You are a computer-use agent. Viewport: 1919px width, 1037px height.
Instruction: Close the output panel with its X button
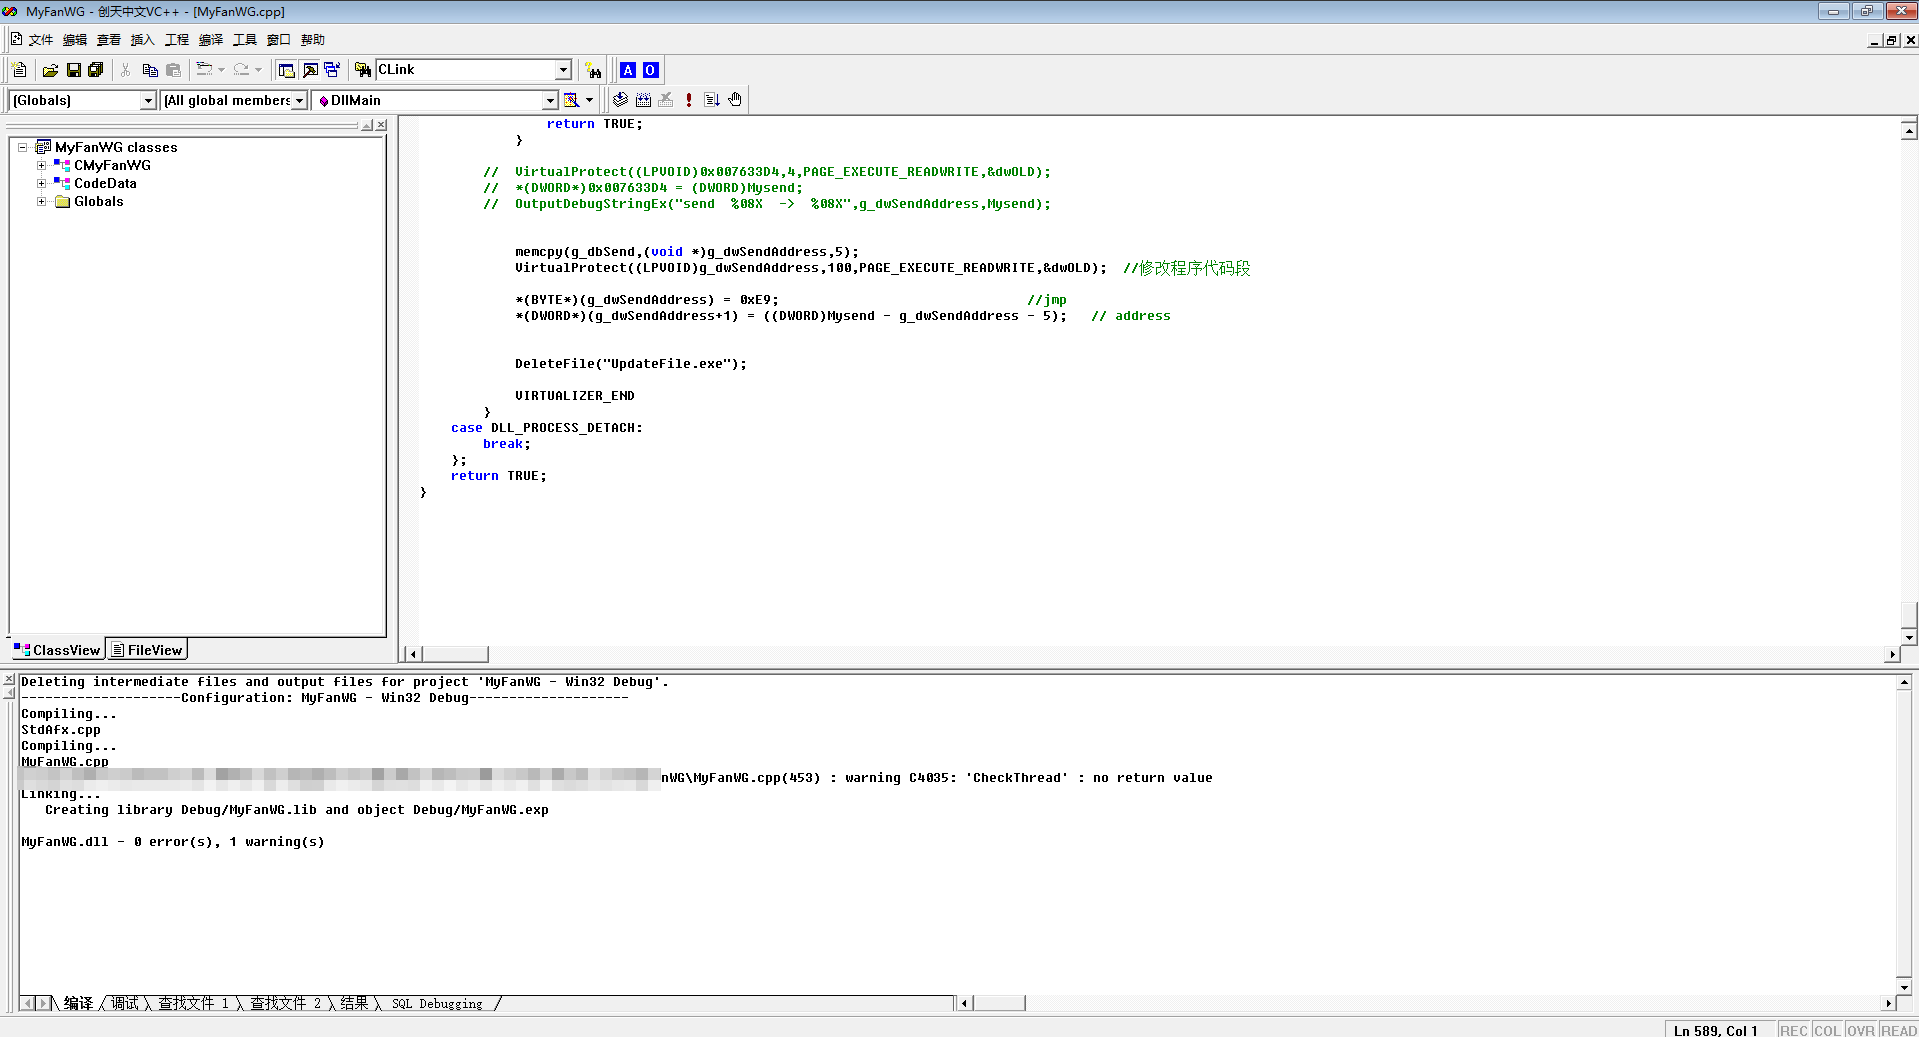pos(9,680)
